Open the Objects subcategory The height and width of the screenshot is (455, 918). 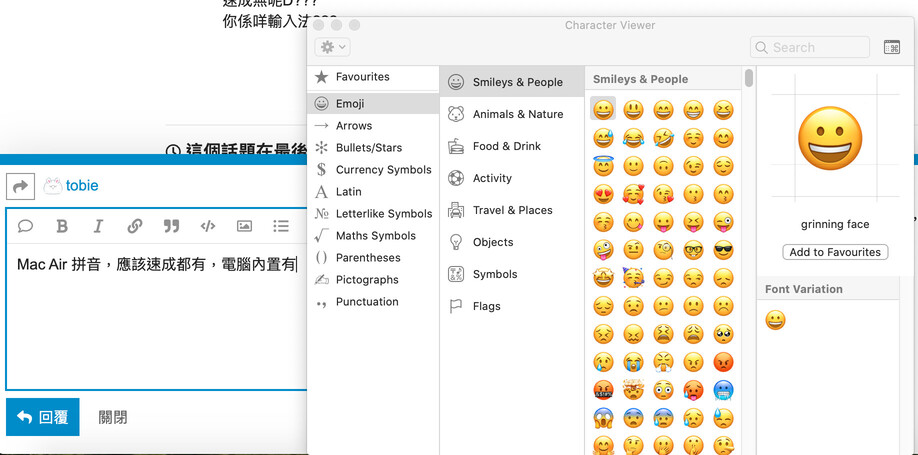pos(512,242)
